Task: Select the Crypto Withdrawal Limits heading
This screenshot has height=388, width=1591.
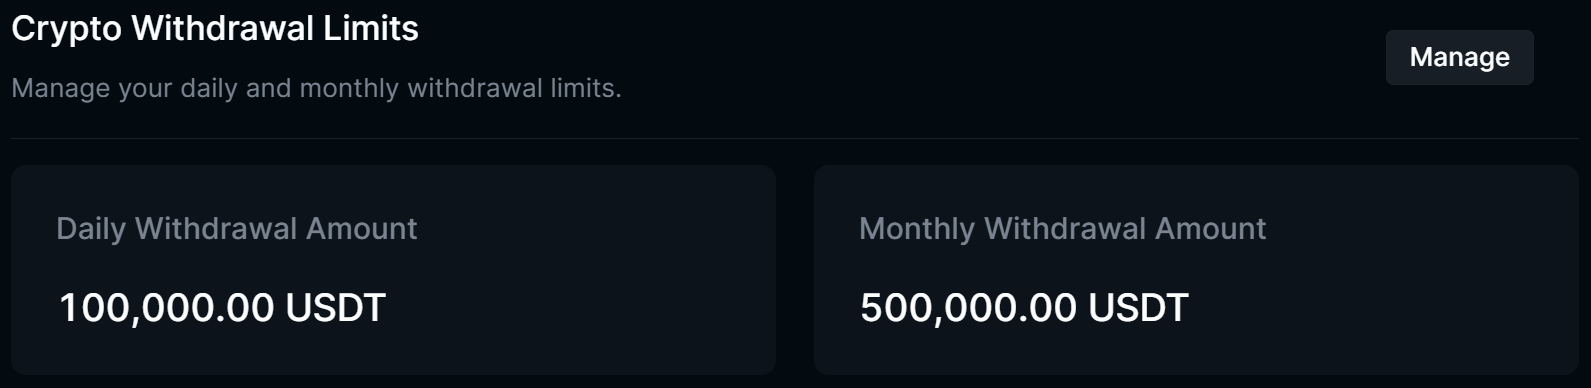Action: (x=215, y=29)
